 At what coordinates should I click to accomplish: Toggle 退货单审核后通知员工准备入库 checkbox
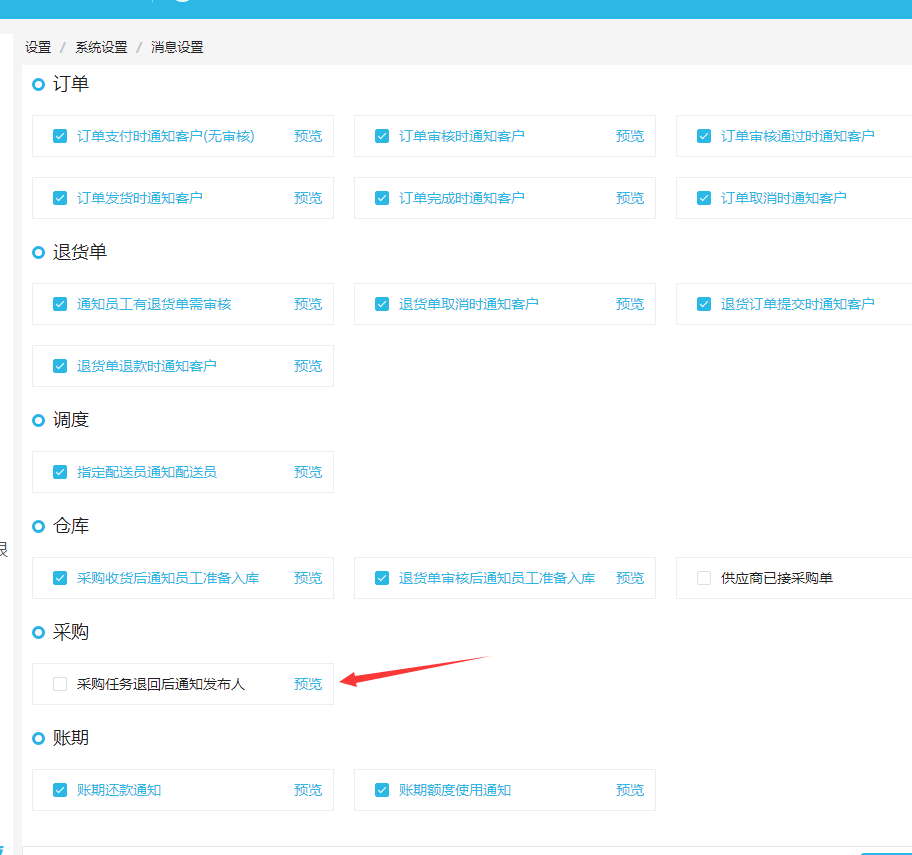(x=382, y=578)
